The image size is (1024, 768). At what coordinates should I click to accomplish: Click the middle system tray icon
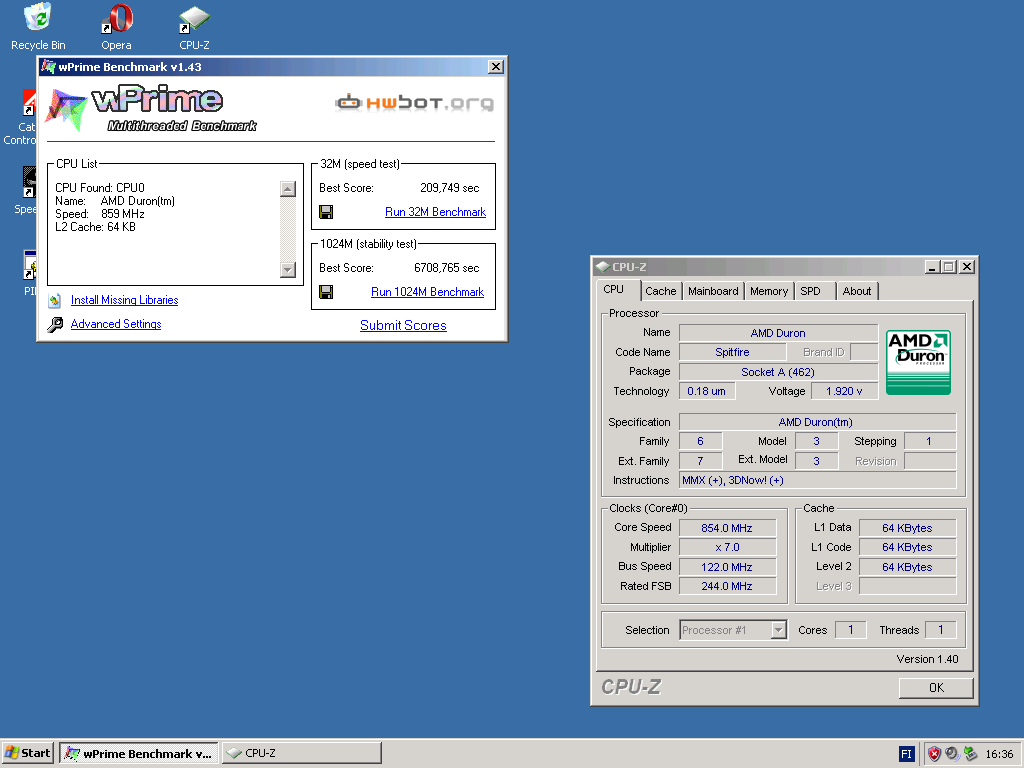(x=952, y=754)
